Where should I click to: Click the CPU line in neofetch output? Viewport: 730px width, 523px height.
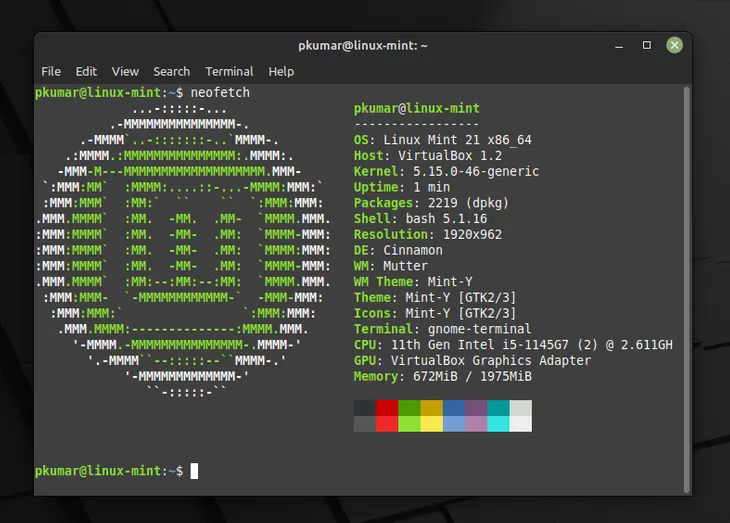click(x=513, y=345)
